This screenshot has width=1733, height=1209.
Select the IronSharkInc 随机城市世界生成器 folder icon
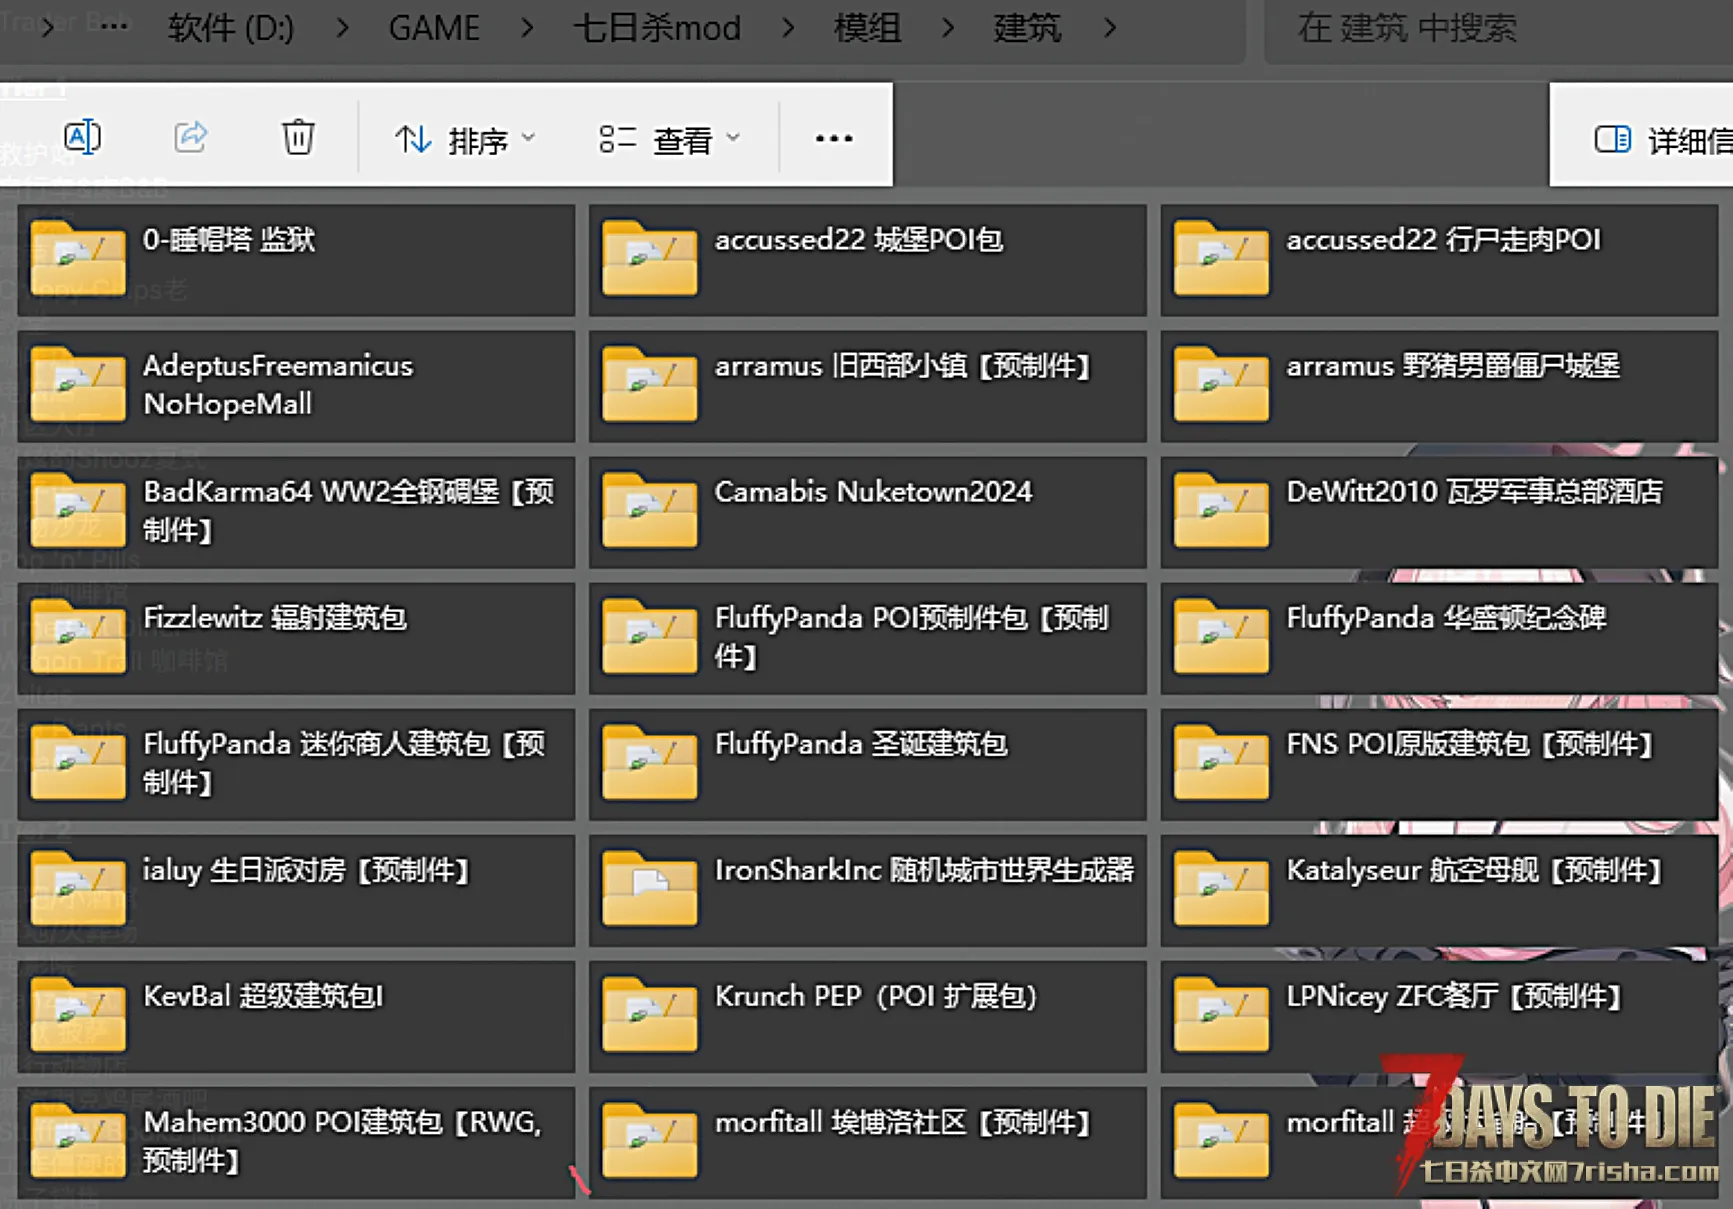pyautogui.click(x=650, y=888)
